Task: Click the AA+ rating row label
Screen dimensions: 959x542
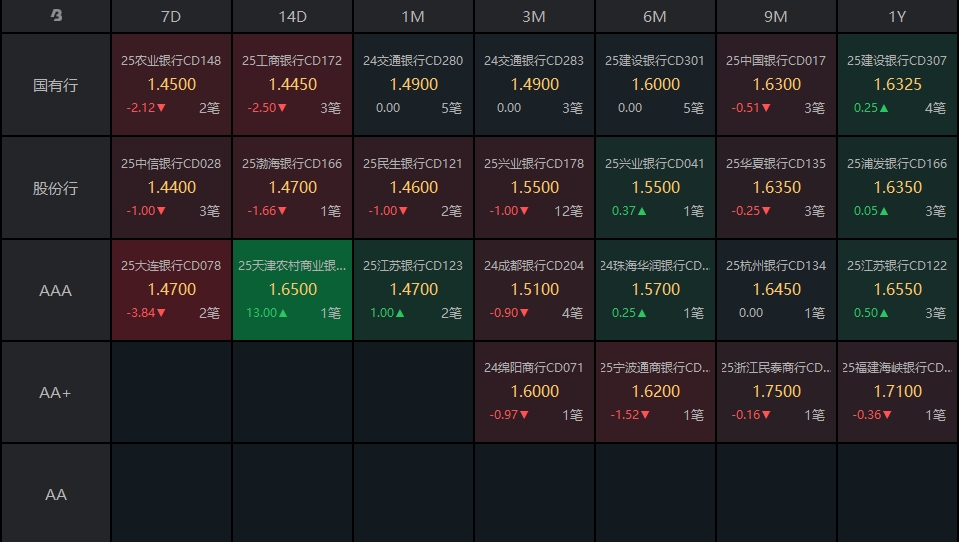Action: (x=56, y=392)
